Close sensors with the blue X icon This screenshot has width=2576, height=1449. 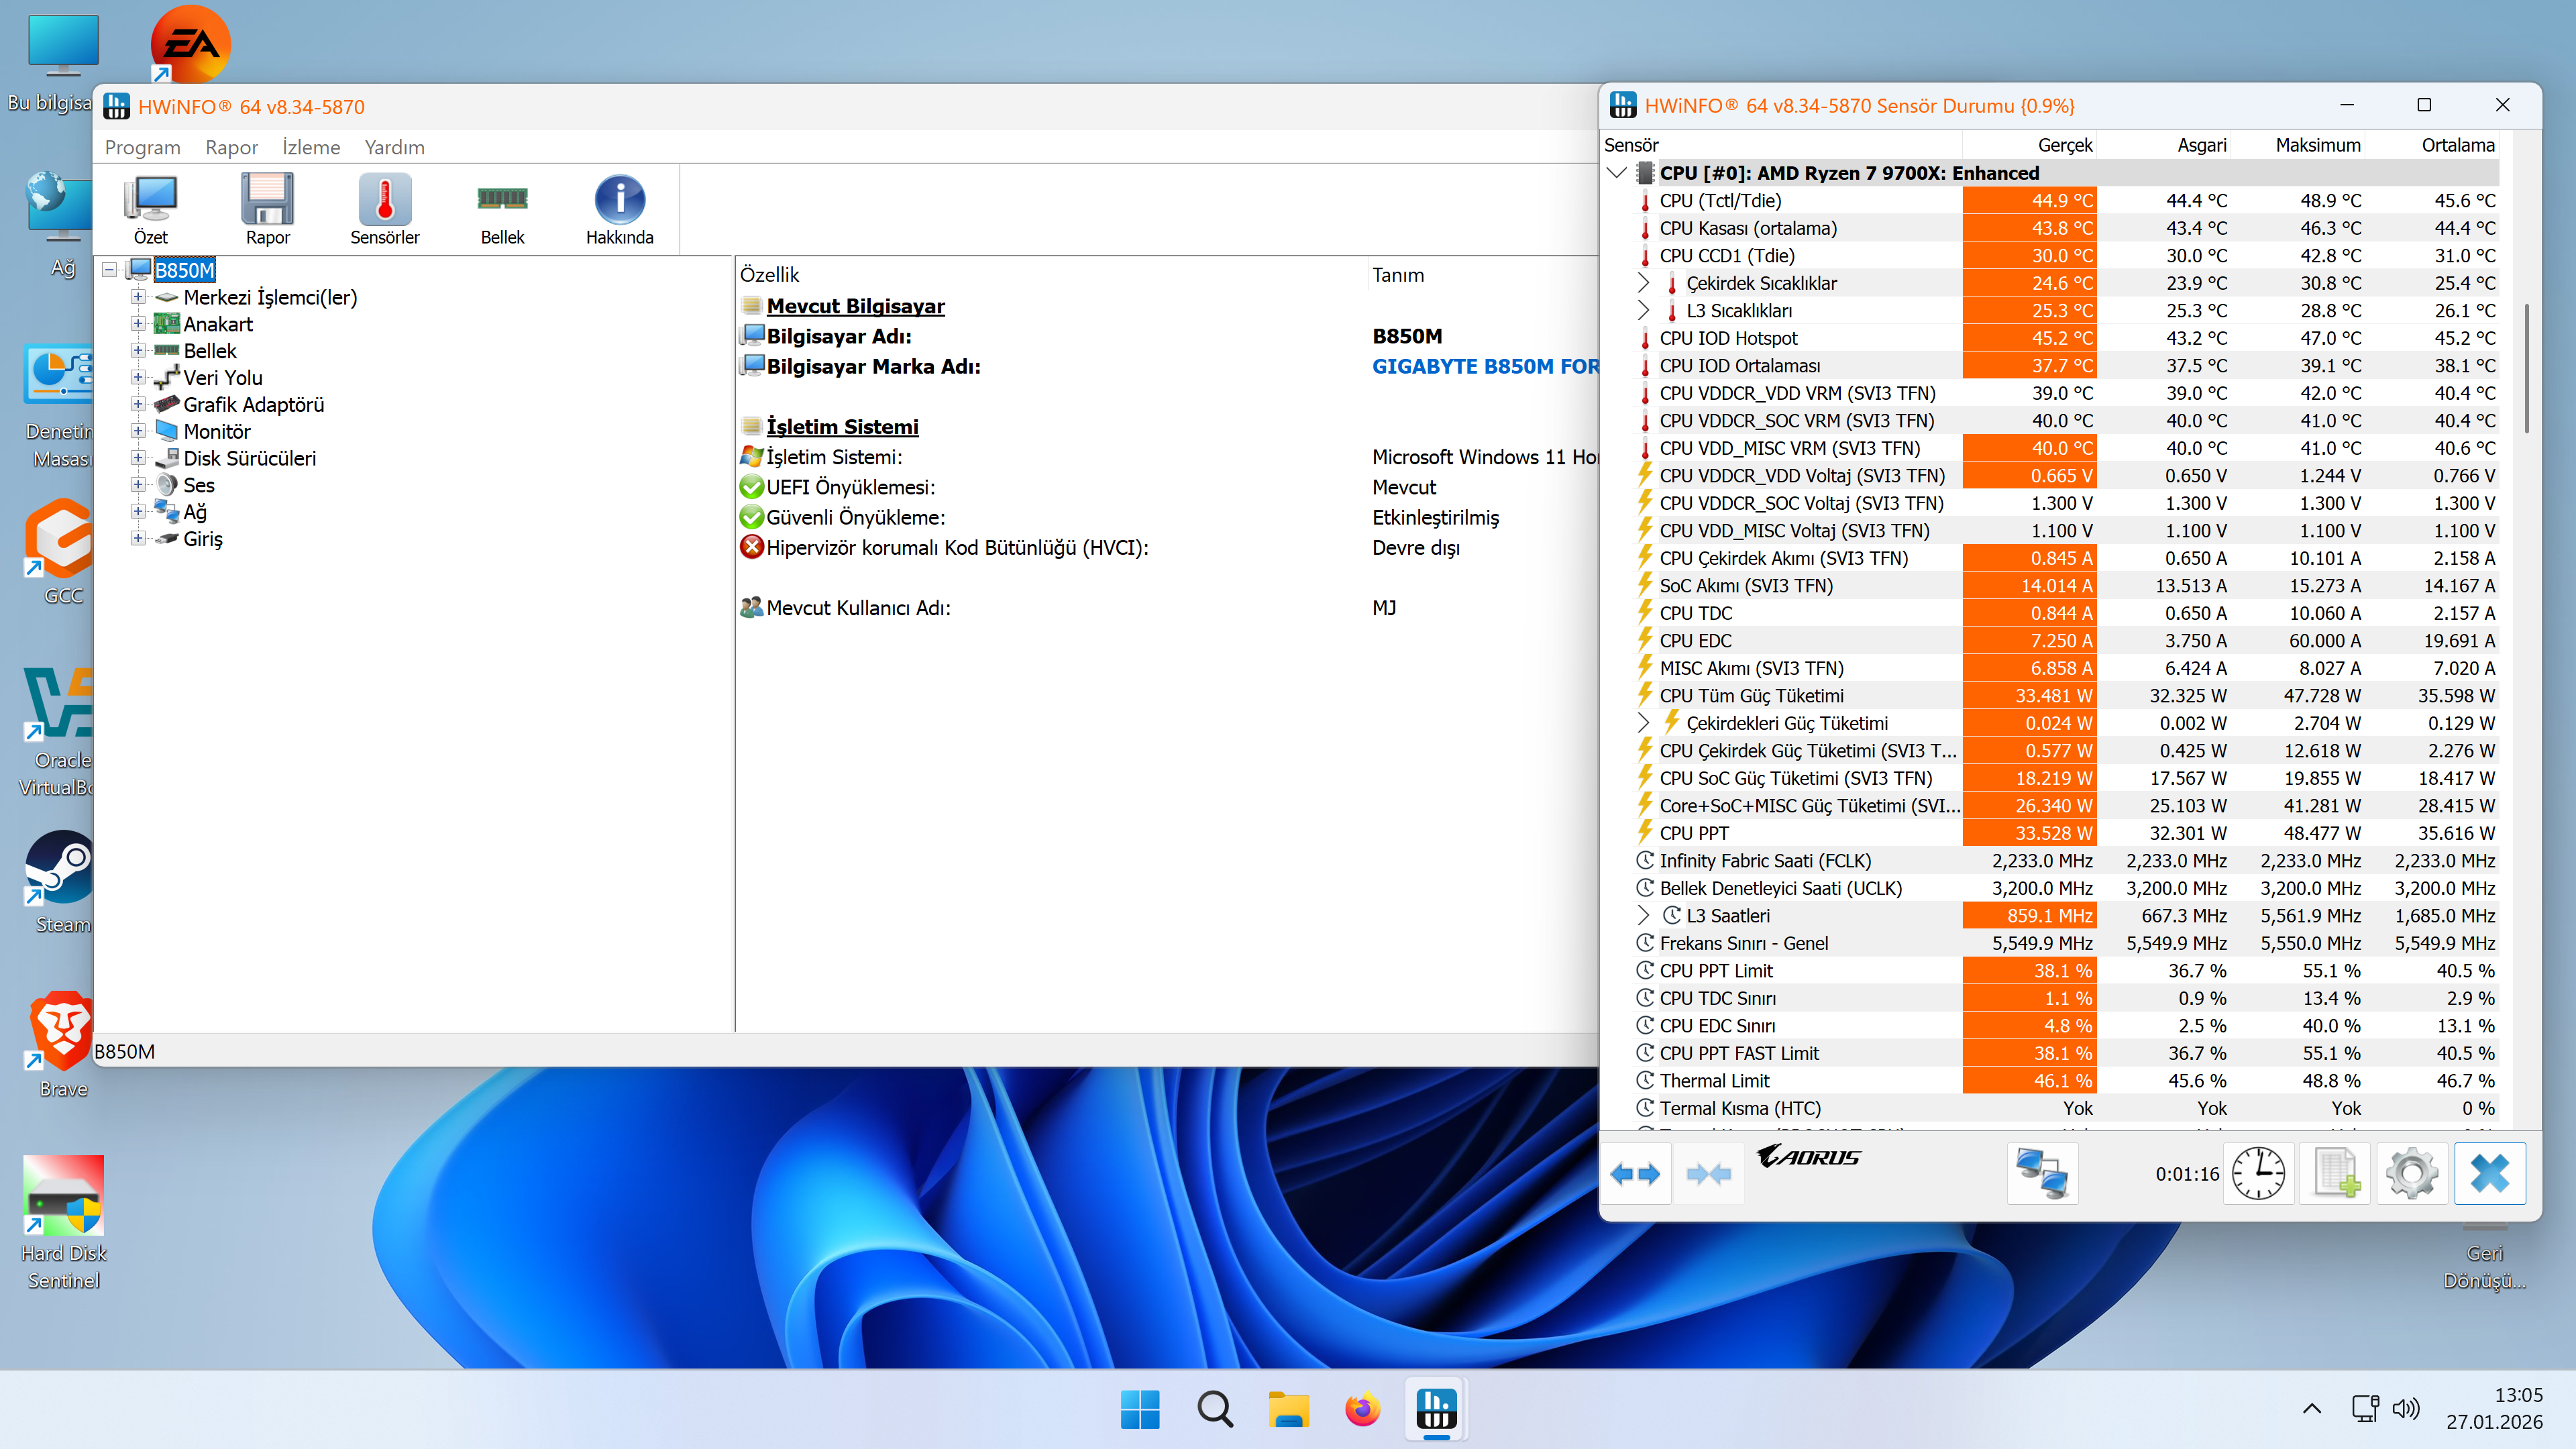click(2489, 1174)
